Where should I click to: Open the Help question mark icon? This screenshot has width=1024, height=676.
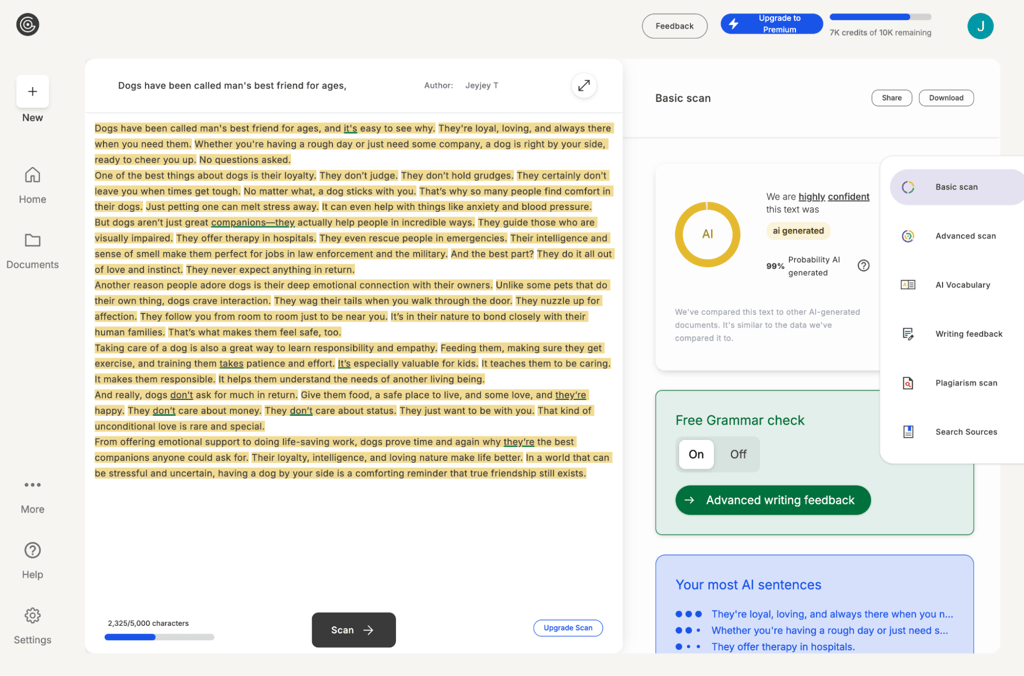32,551
